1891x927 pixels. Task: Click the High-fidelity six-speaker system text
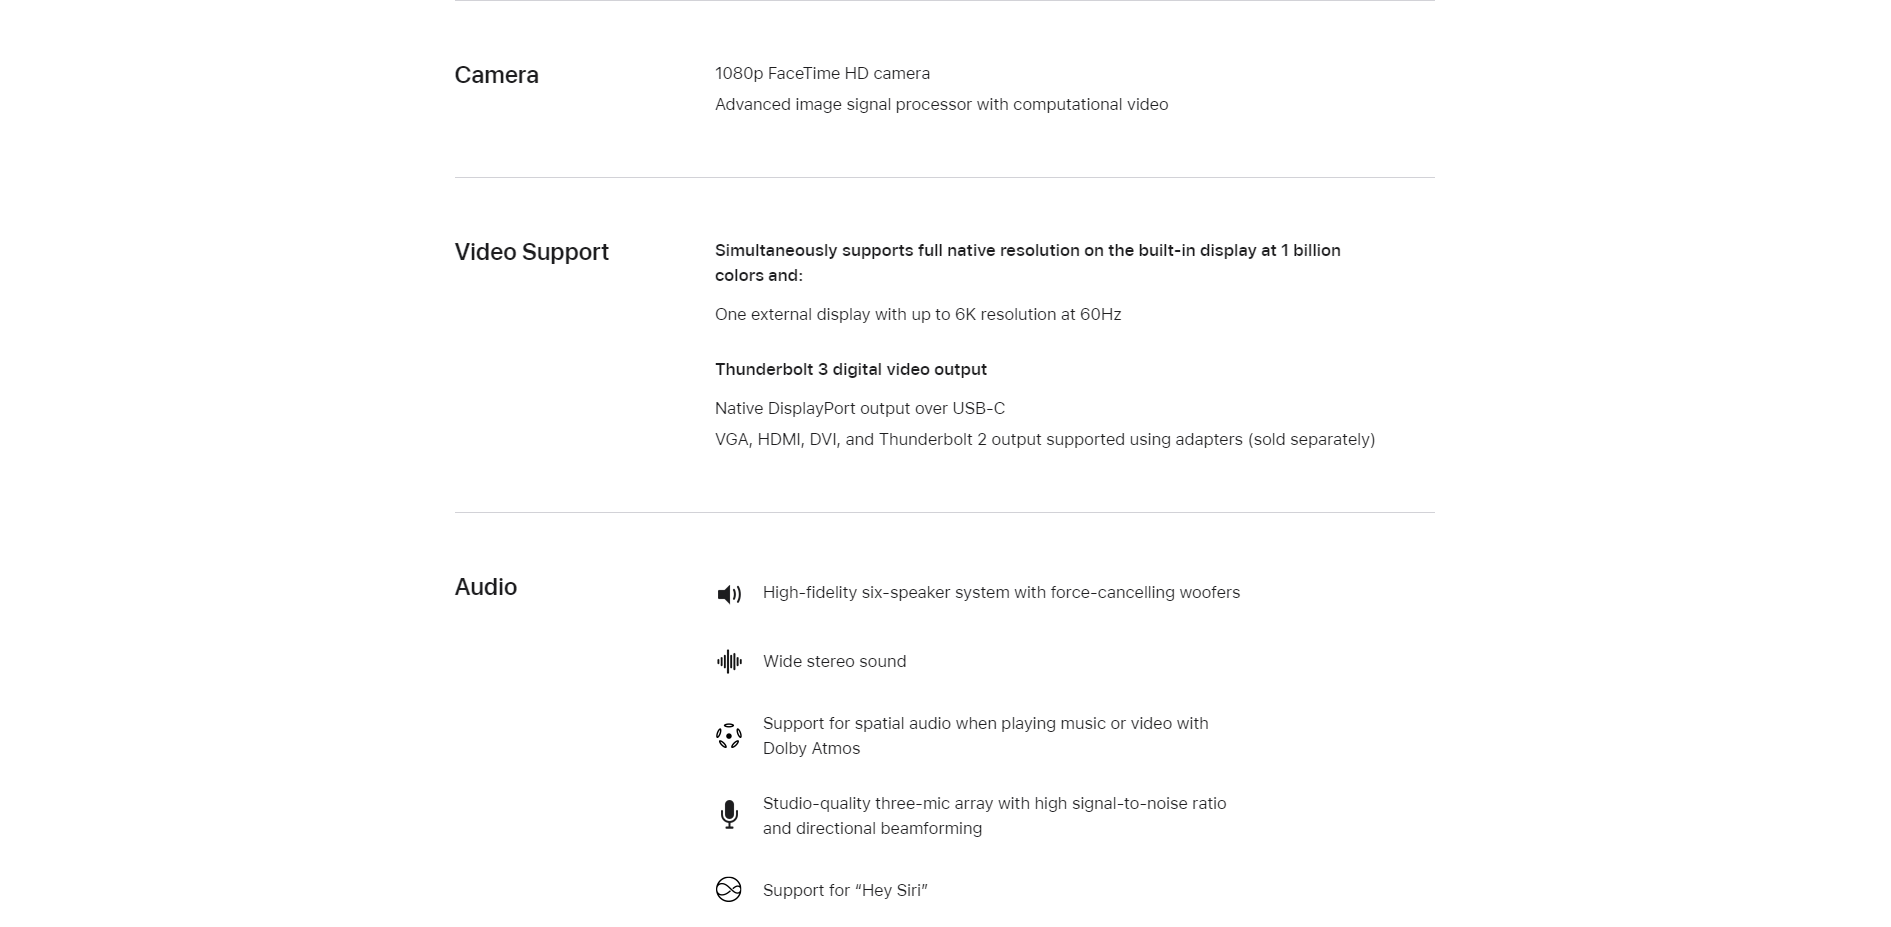(x=1001, y=592)
